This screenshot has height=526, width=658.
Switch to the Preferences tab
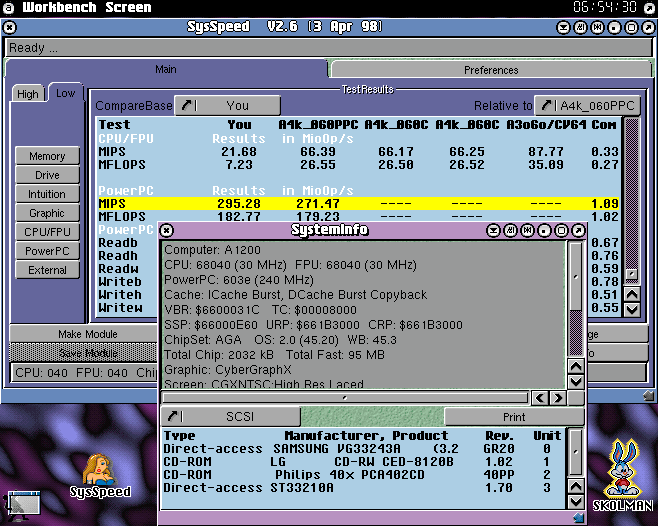tap(491, 70)
